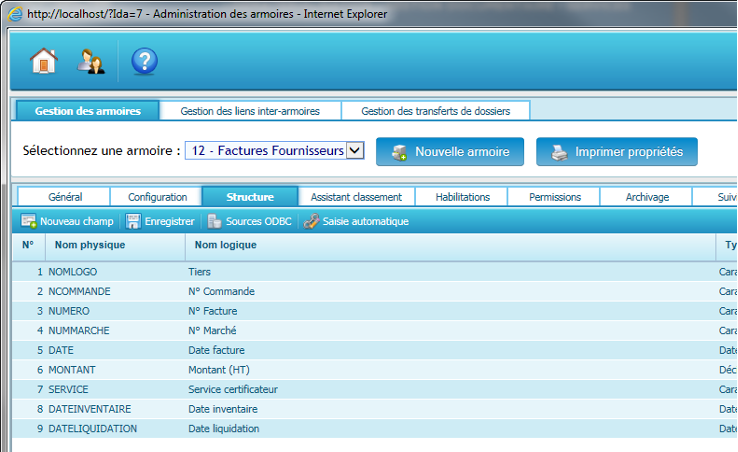Screen dimensions: 738x452
Task: Open the users management icon
Action: pos(92,62)
